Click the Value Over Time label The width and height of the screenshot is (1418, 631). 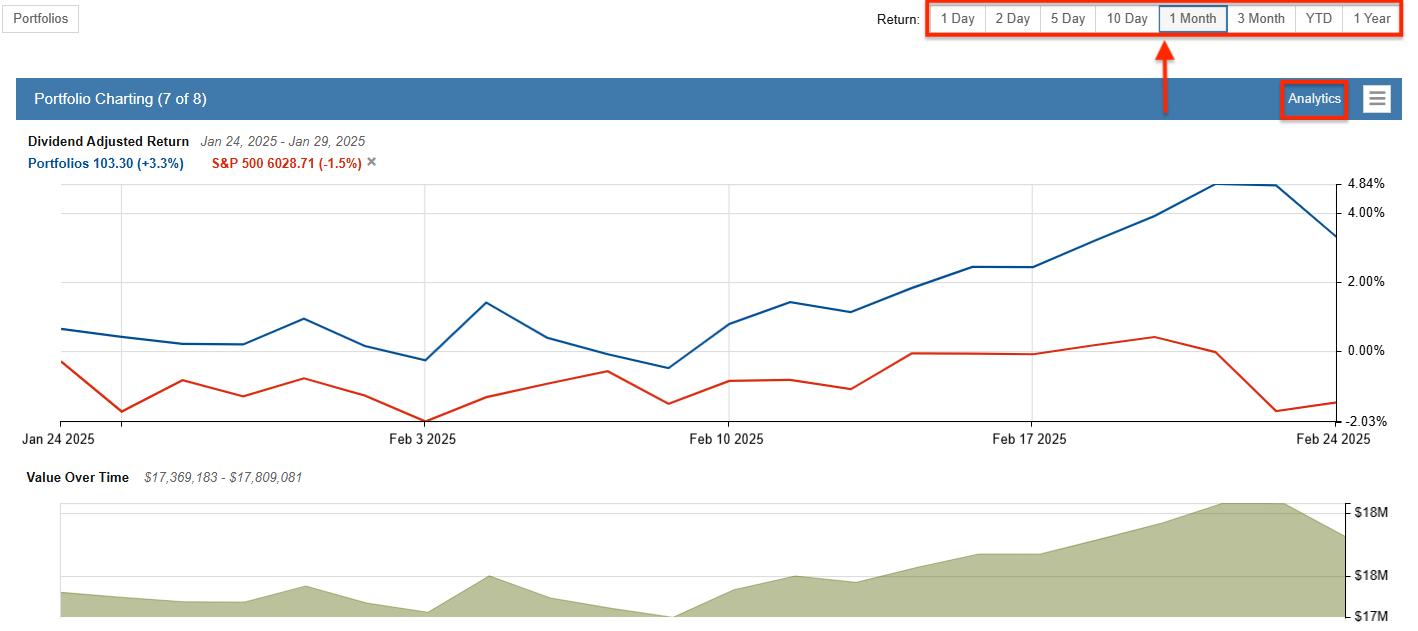pyautogui.click(x=76, y=477)
